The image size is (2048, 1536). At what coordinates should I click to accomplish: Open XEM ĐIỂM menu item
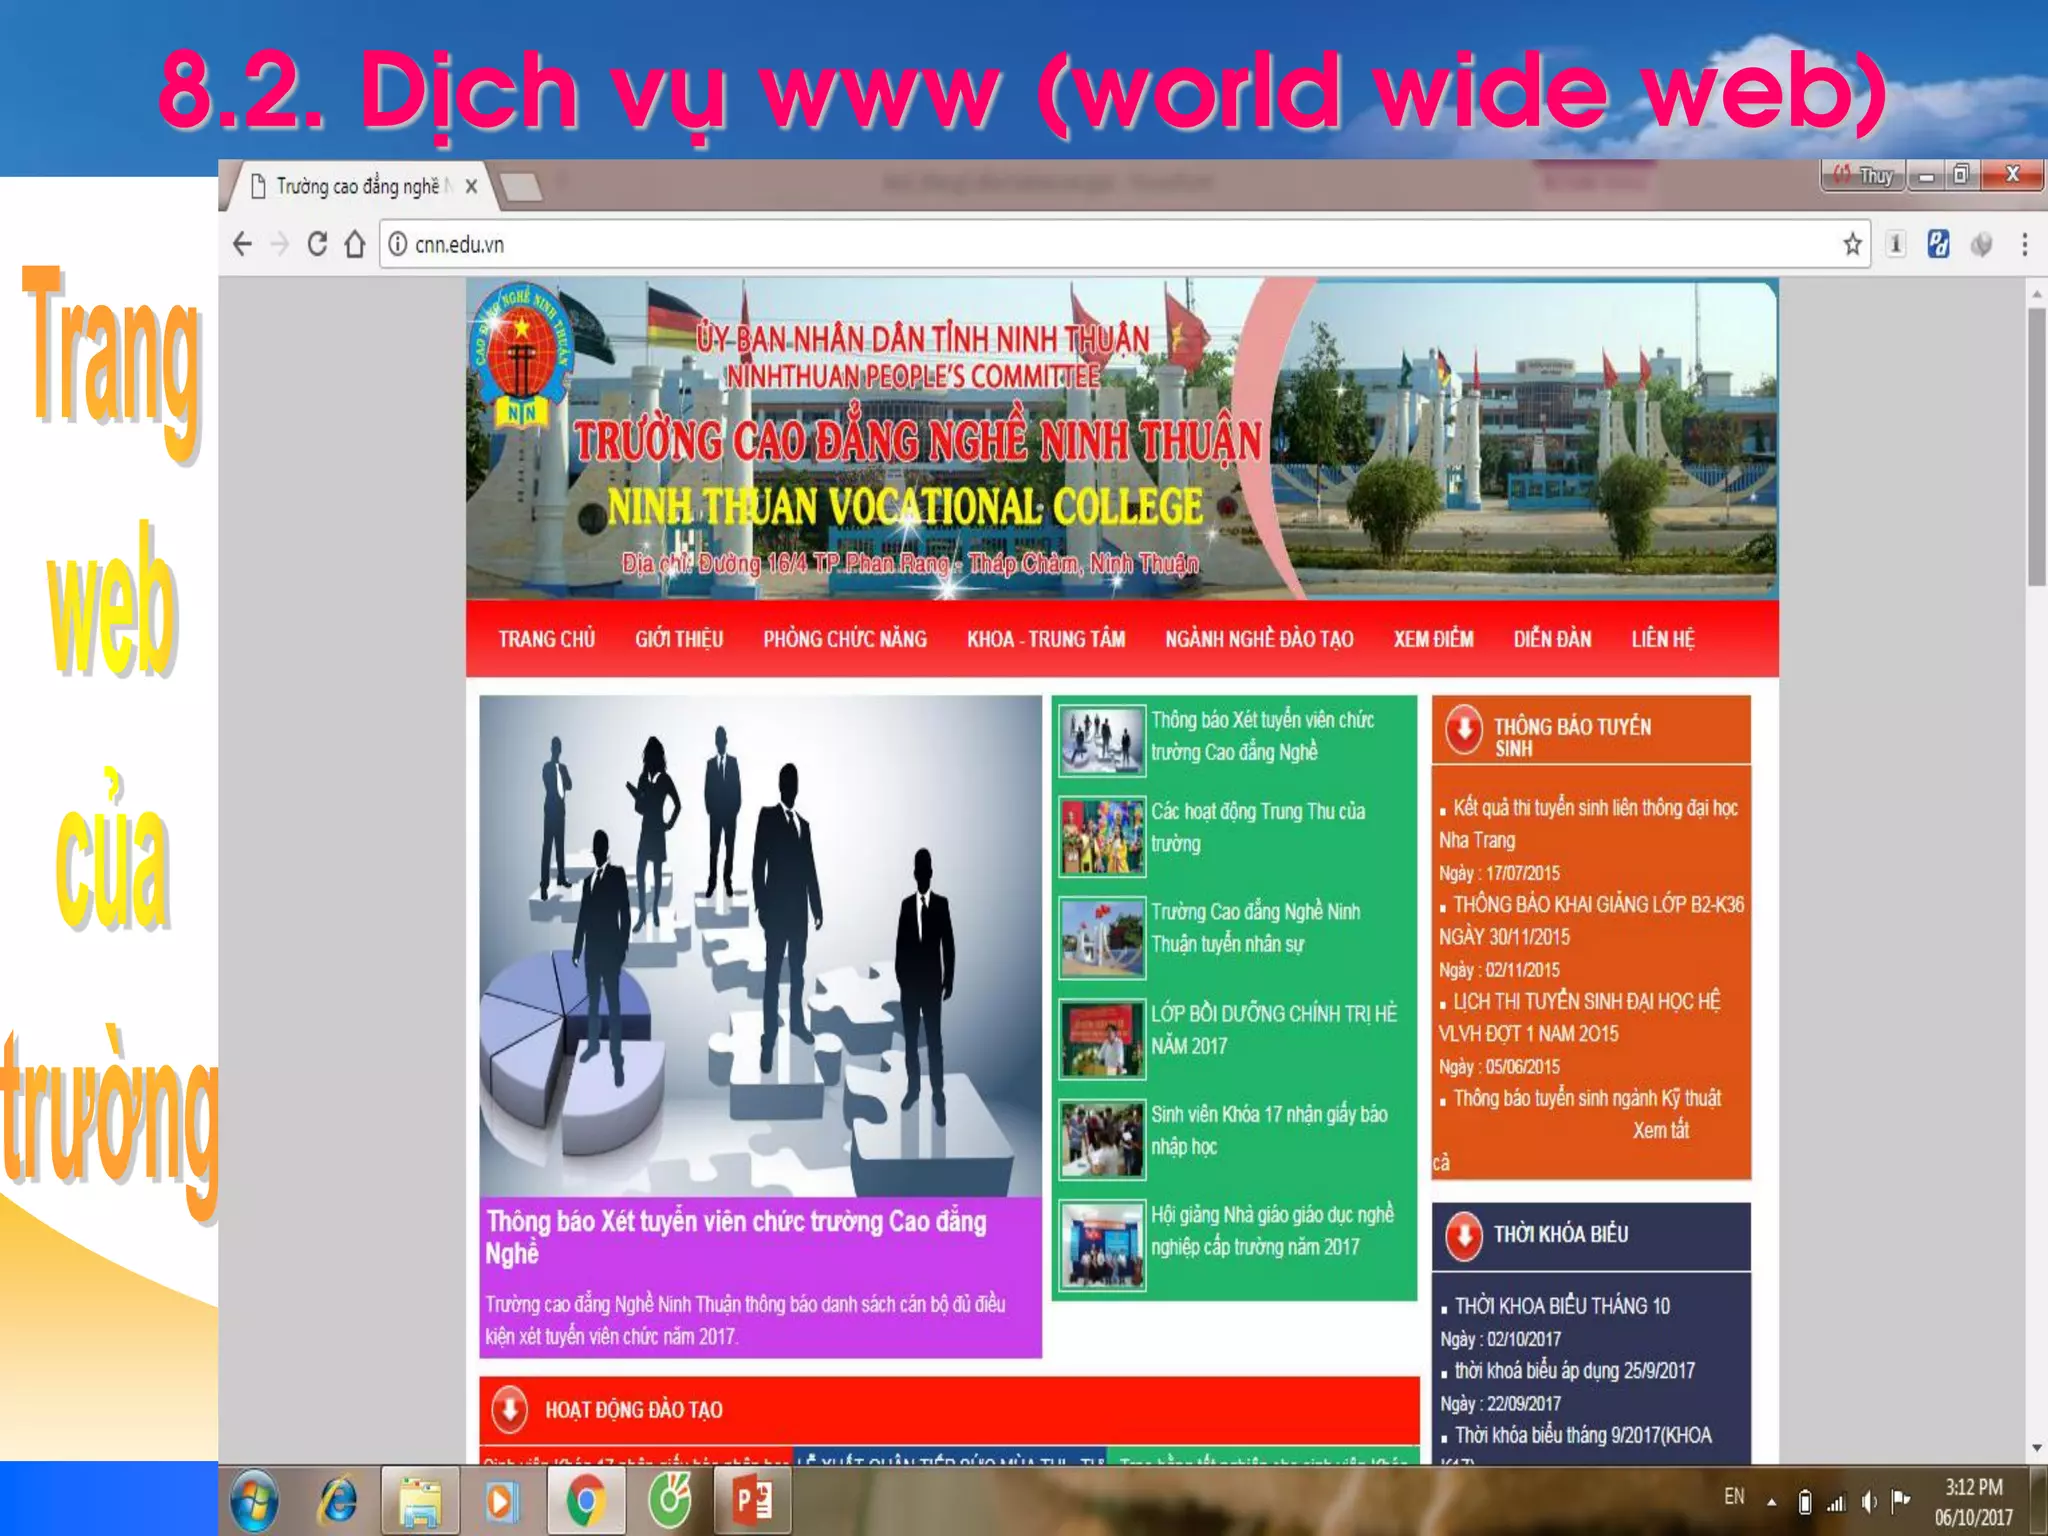(1433, 639)
